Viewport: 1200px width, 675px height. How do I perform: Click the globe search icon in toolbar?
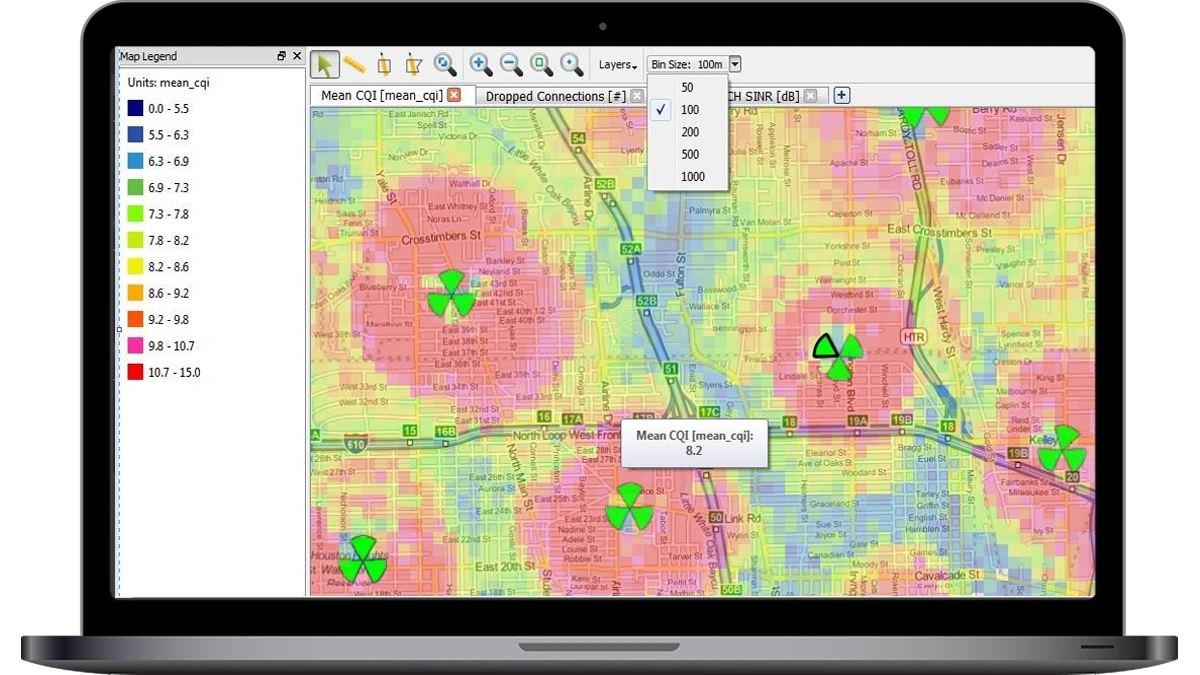point(445,65)
